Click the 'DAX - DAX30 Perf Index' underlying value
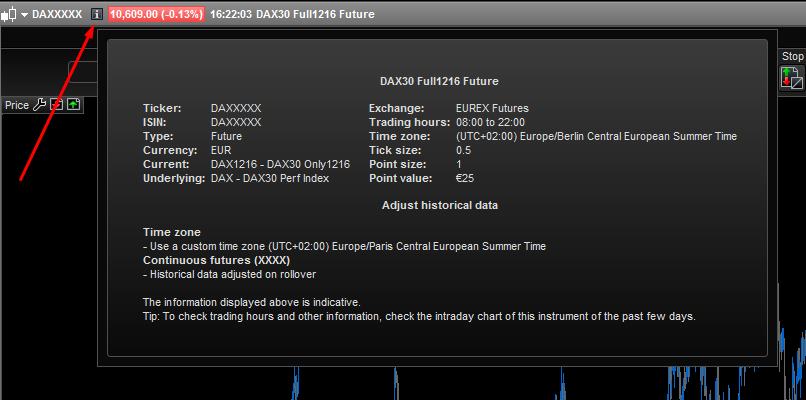Image resolution: width=806 pixels, height=400 pixels. tap(271, 178)
